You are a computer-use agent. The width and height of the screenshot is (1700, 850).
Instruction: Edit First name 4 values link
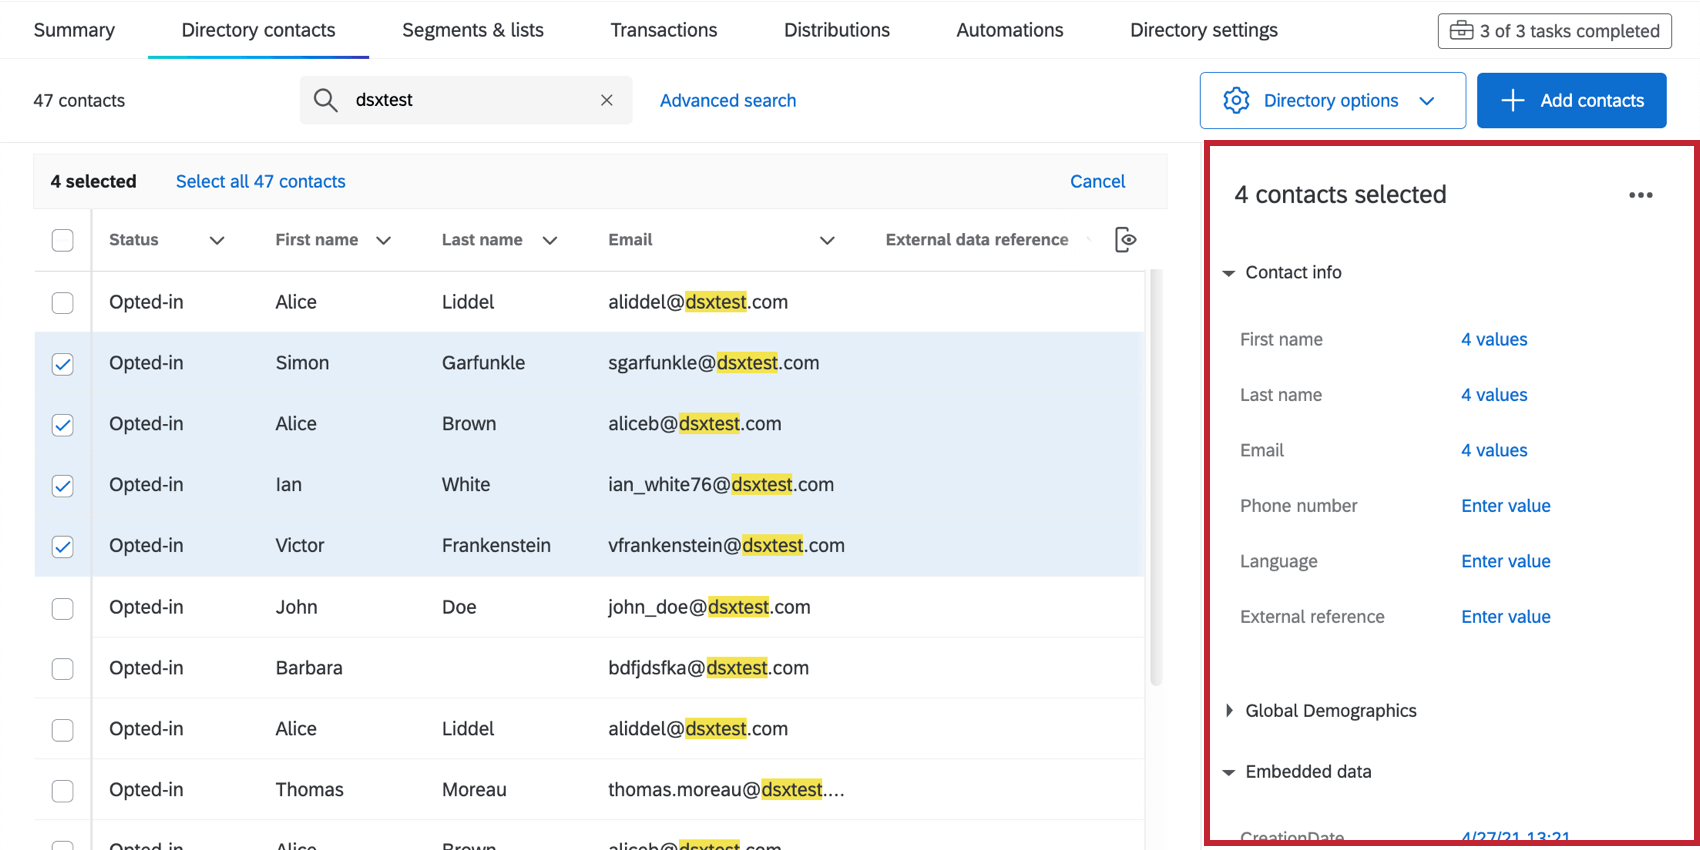(1494, 339)
